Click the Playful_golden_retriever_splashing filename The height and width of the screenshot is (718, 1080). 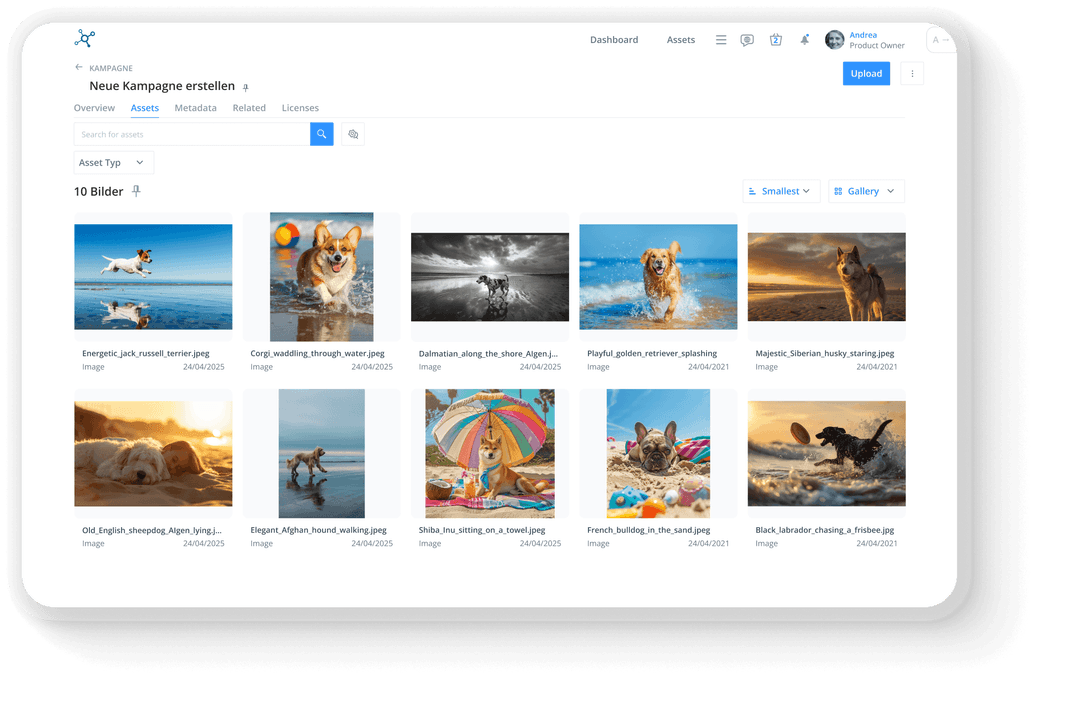652,353
